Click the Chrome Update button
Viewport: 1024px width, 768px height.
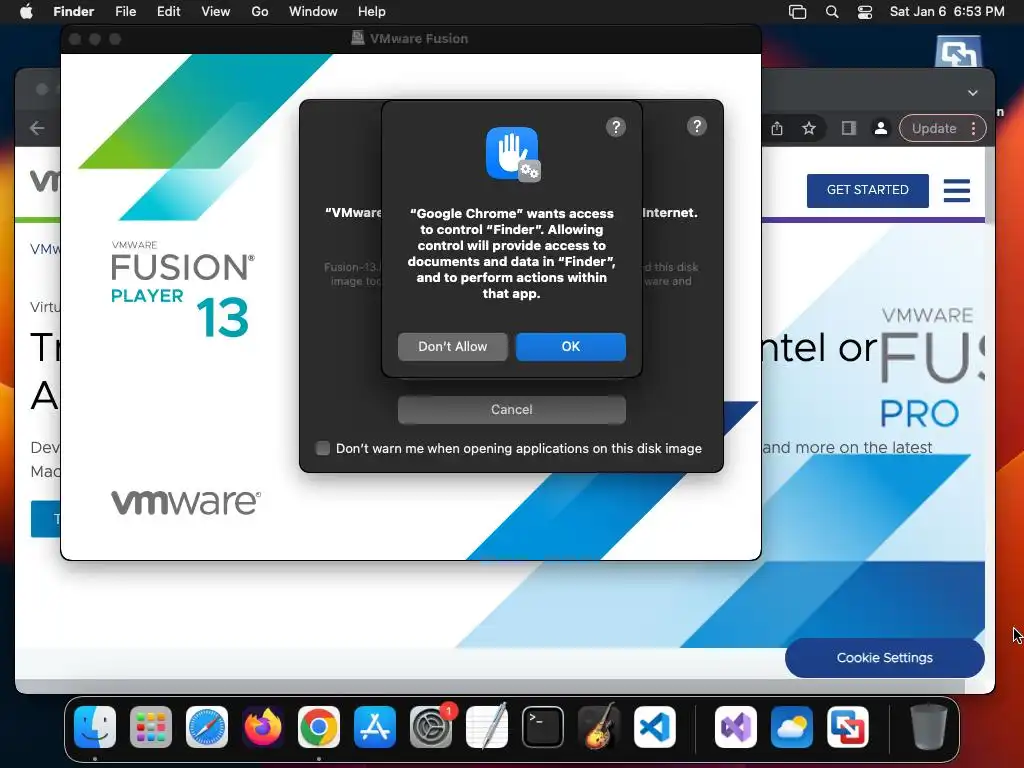934,128
